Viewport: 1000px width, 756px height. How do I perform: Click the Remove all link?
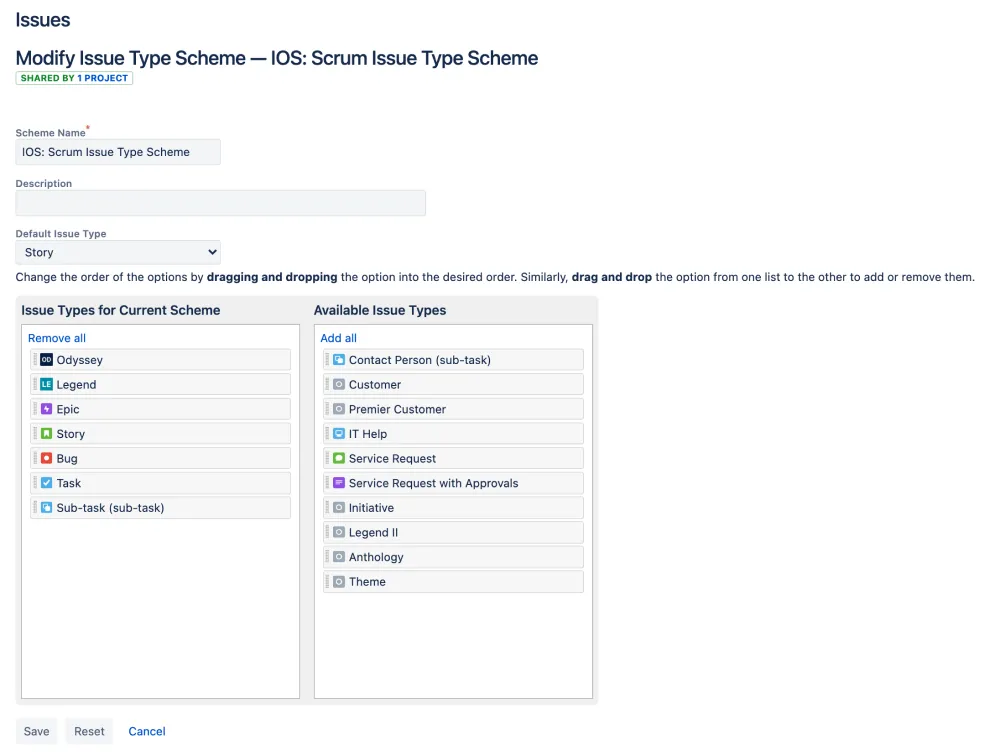pos(57,338)
